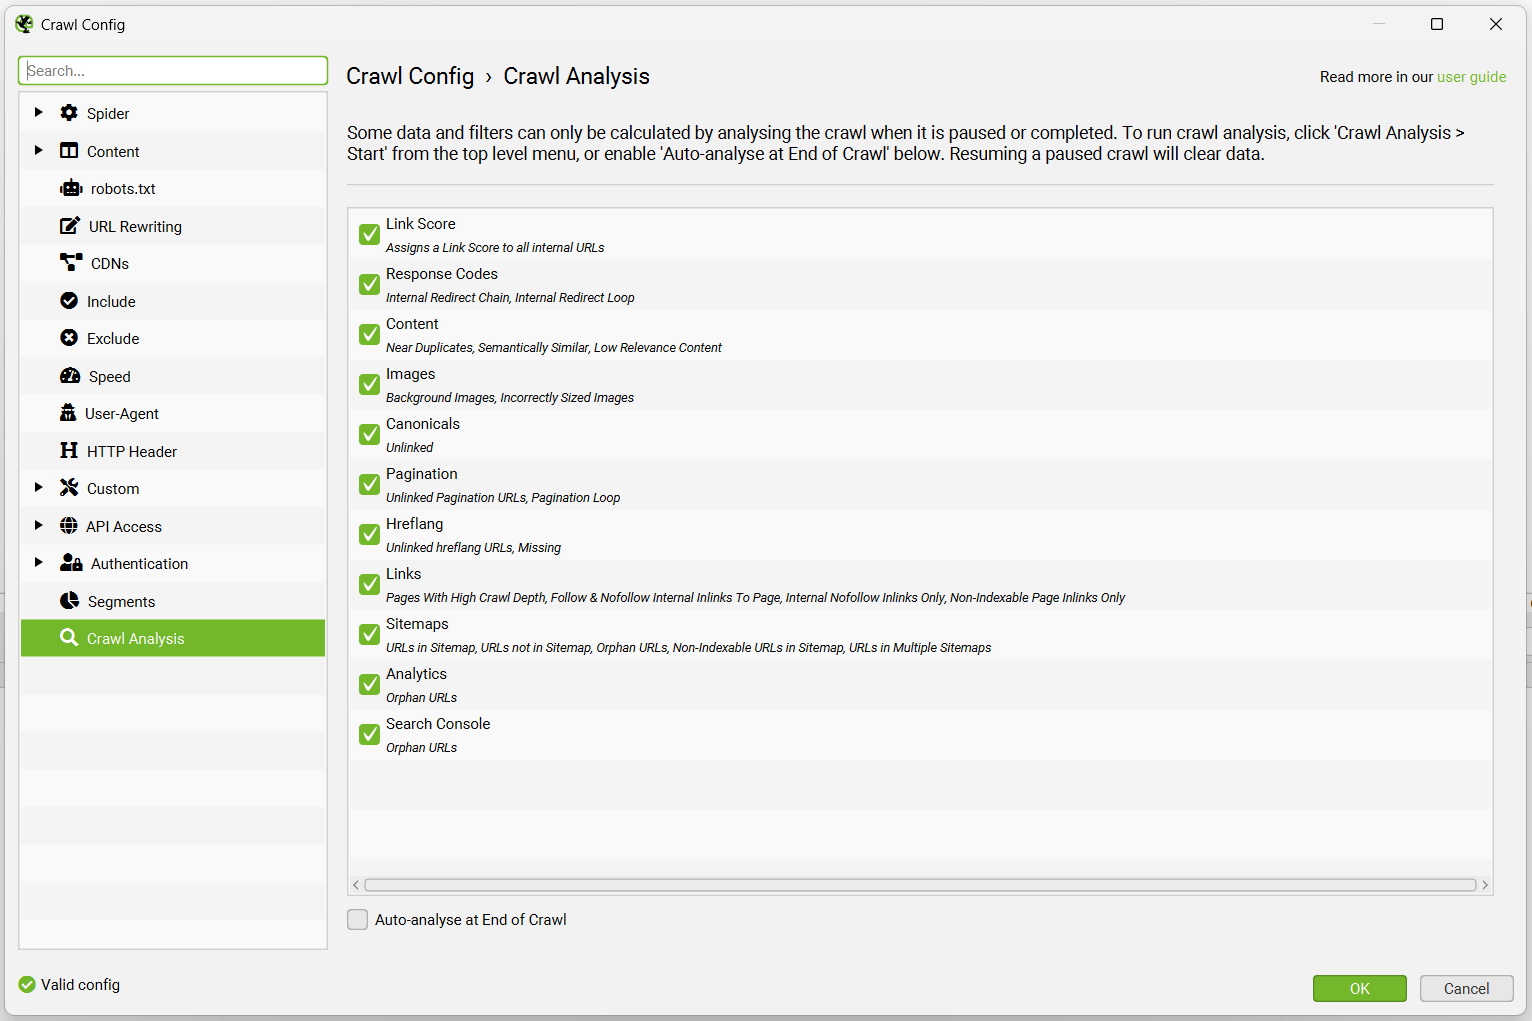
Task: Expand the Spider section
Action: point(38,113)
